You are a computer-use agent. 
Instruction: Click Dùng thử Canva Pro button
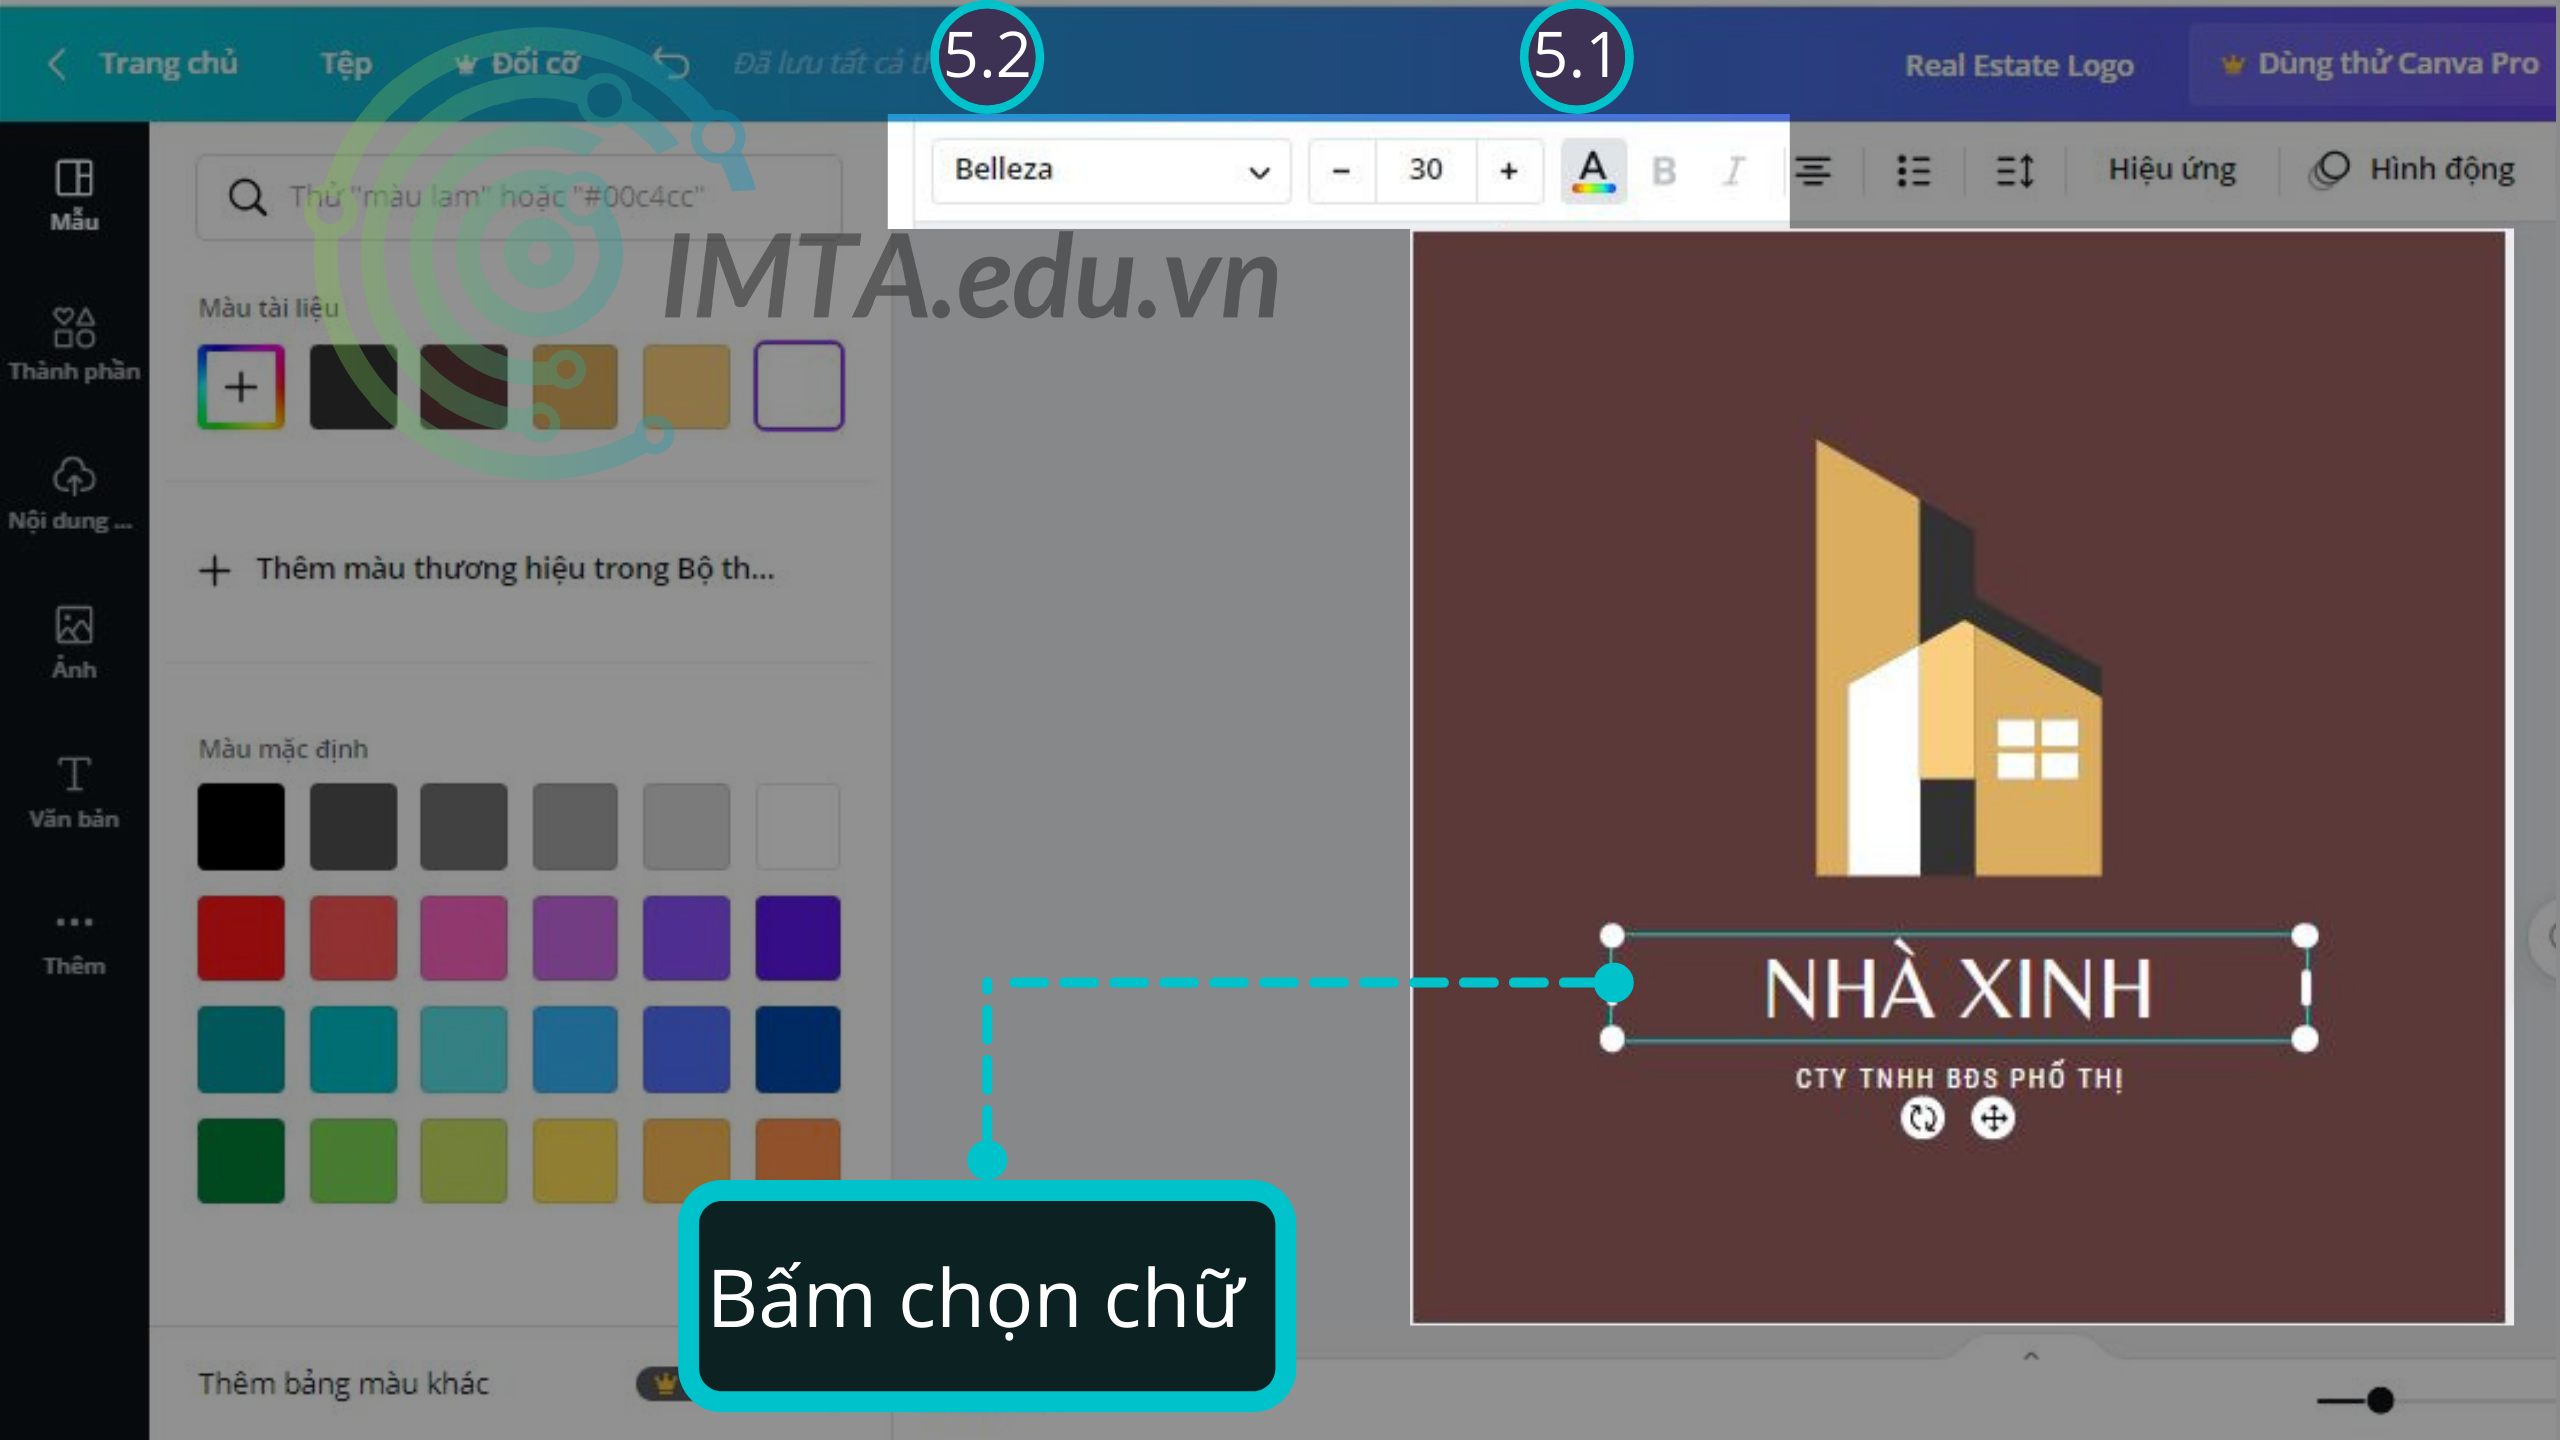[2378, 64]
